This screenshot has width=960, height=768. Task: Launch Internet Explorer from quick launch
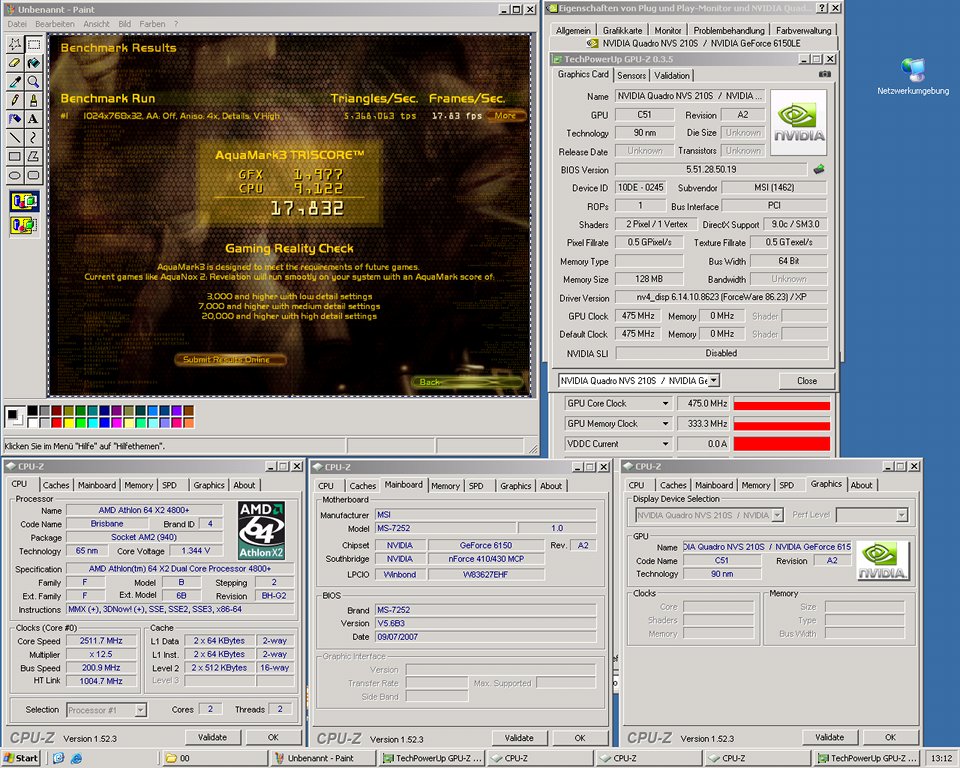(77, 758)
